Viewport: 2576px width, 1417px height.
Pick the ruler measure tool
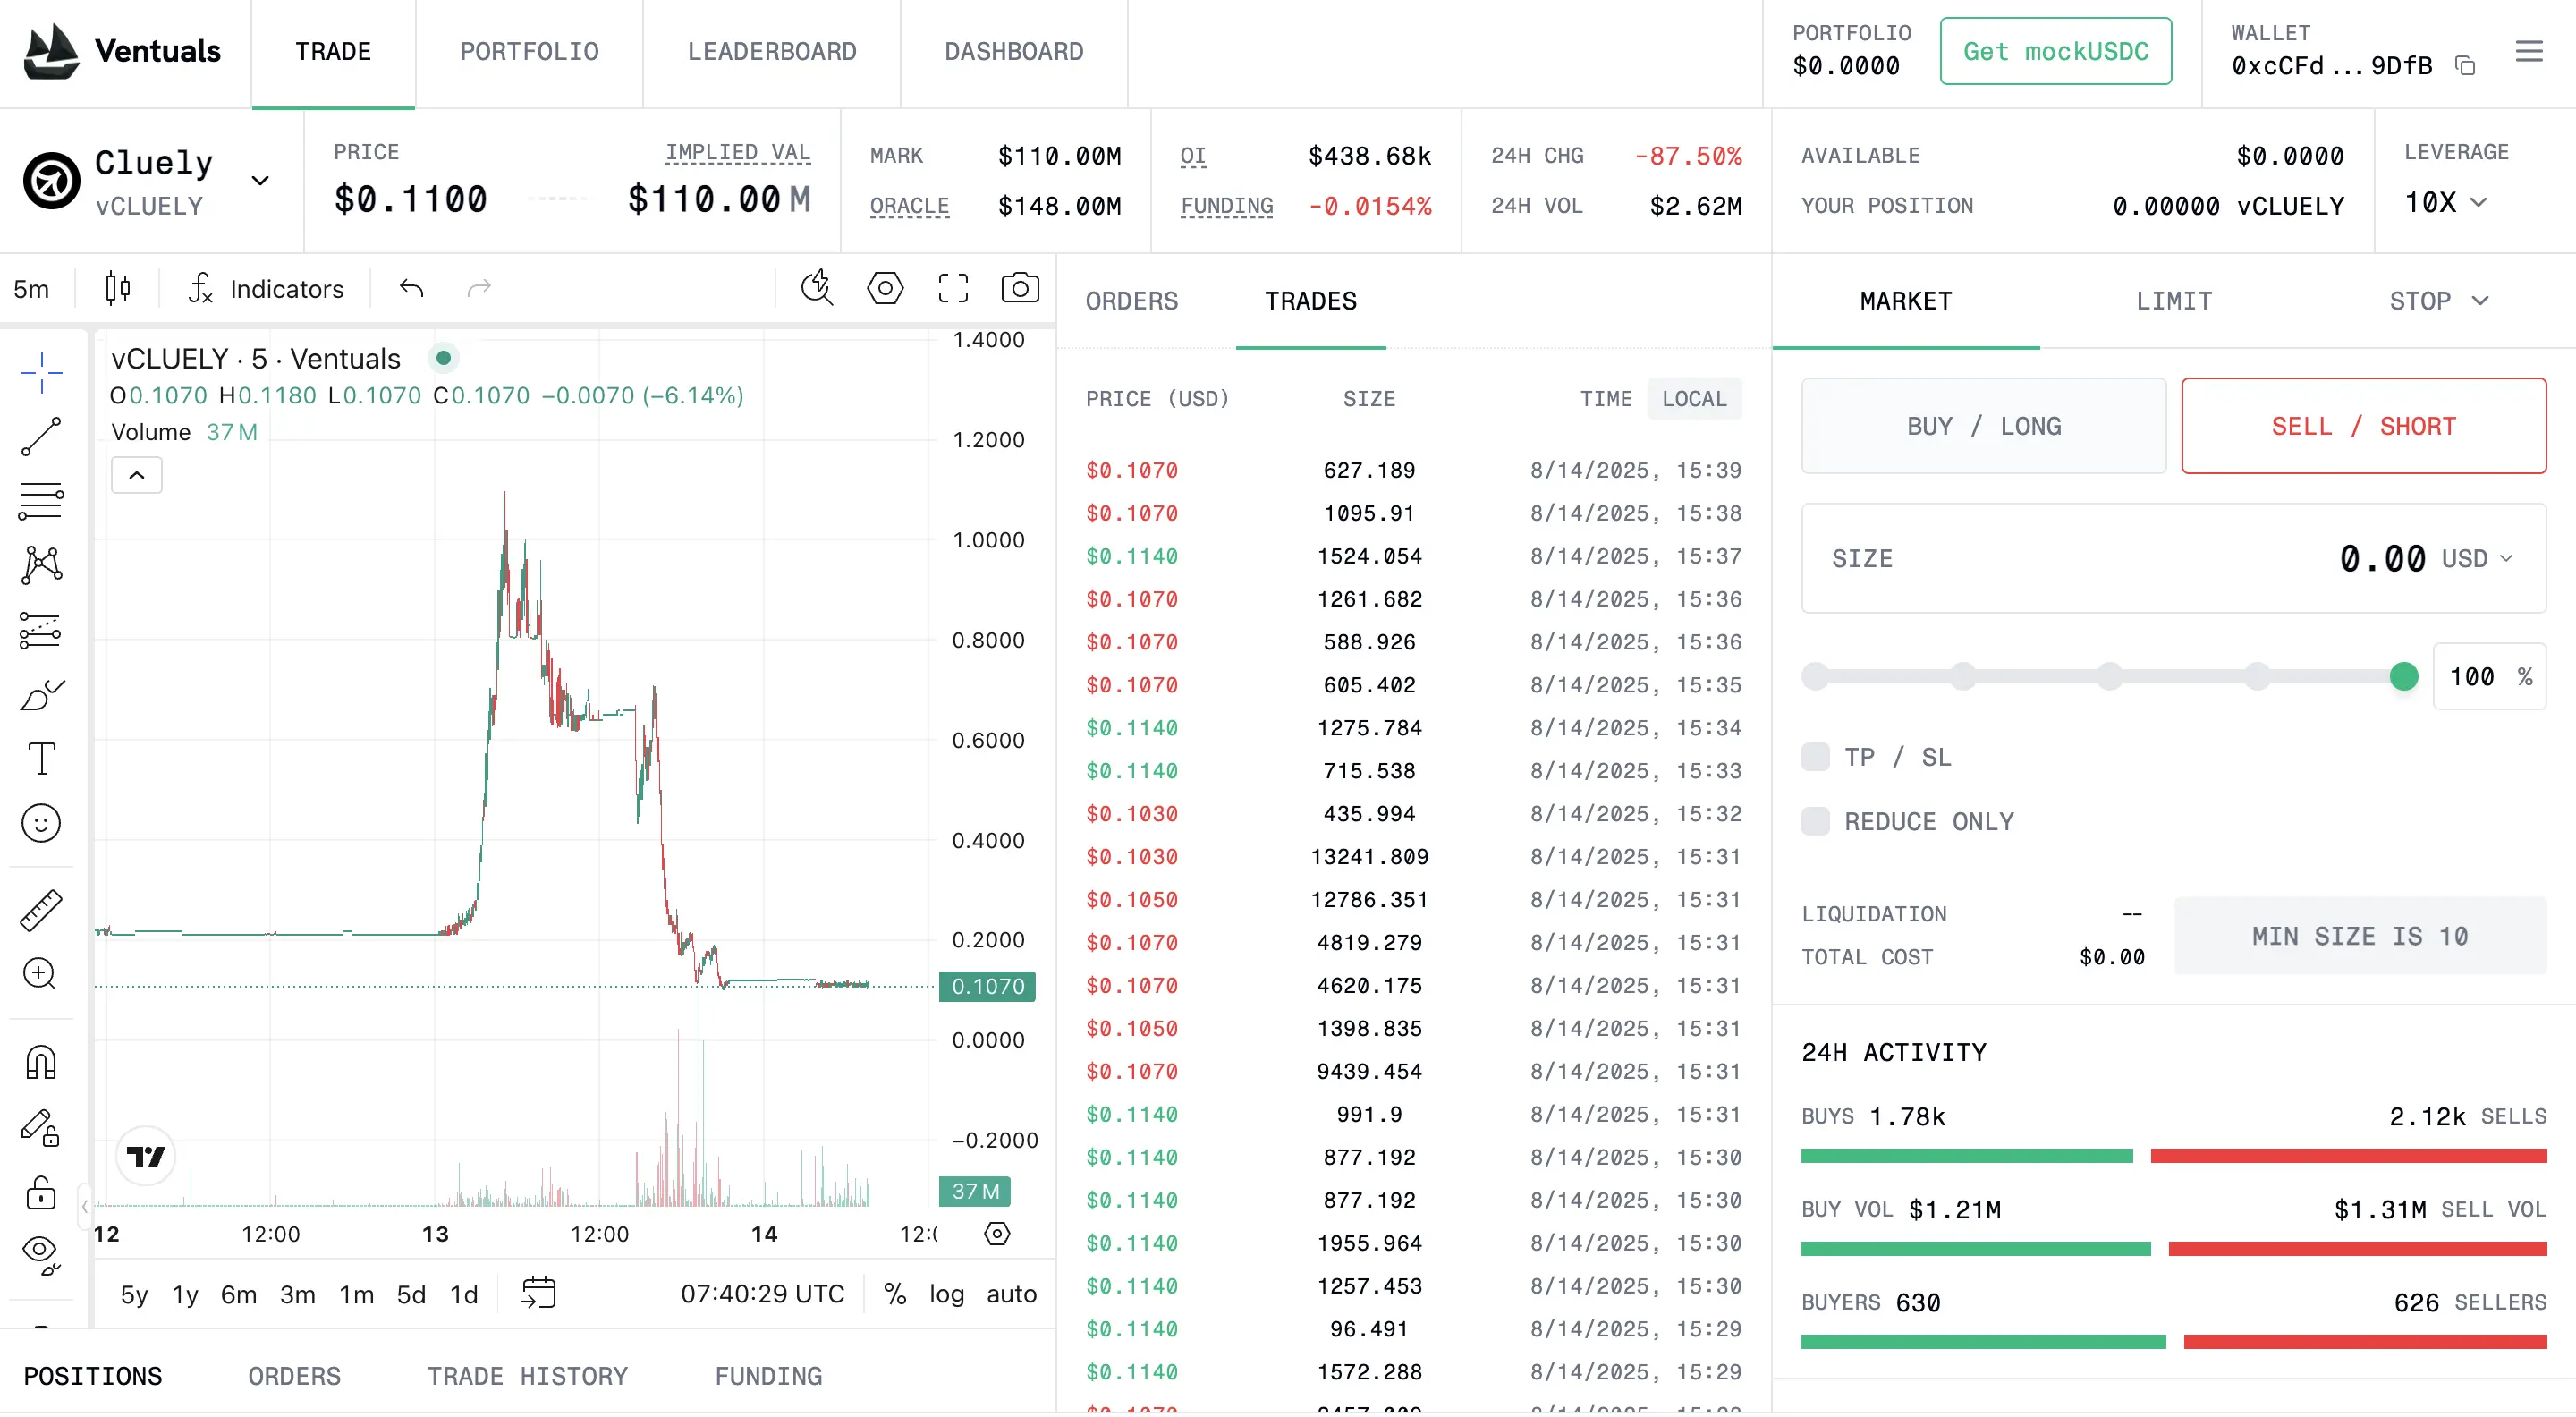(x=41, y=909)
